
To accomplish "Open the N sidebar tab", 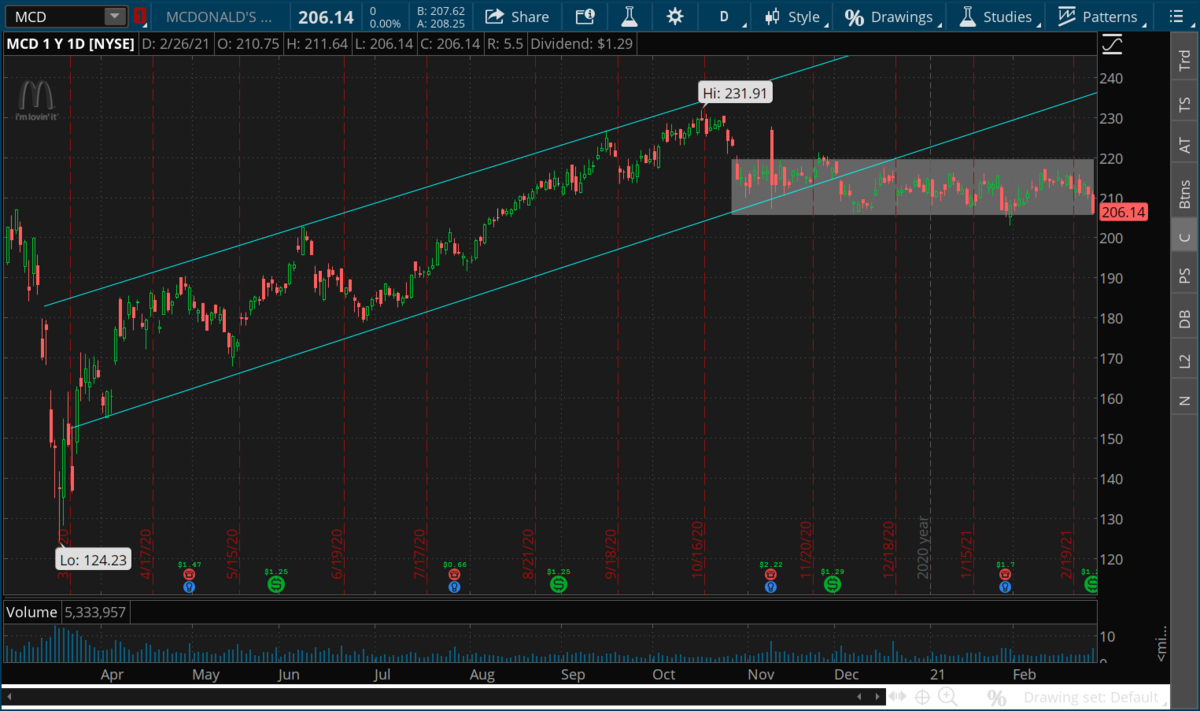I will (1185, 401).
